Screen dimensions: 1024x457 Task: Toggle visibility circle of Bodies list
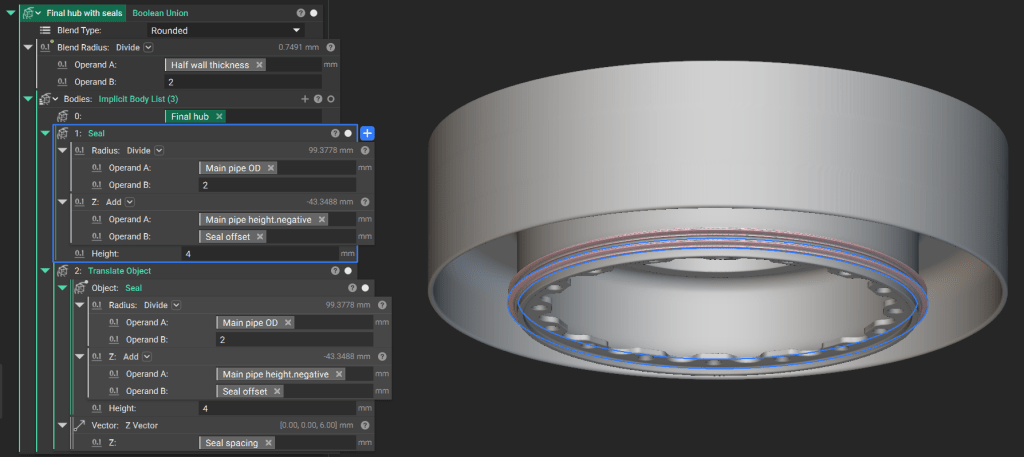(x=330, y=99)
